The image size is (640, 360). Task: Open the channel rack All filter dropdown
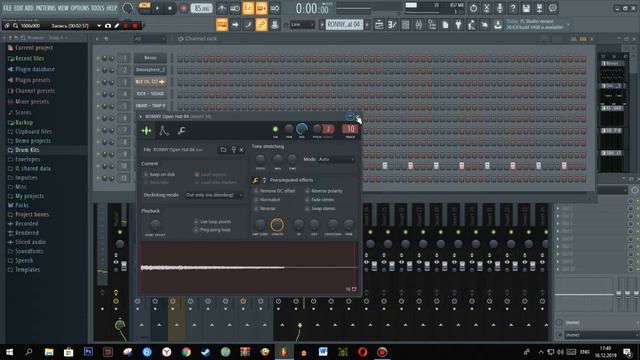149,39
